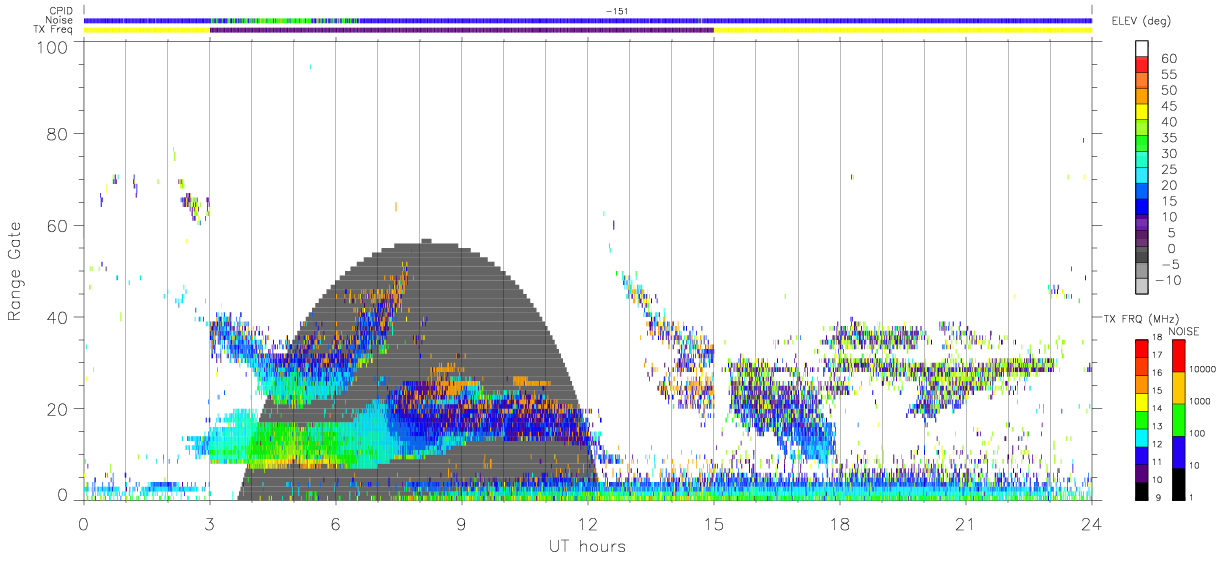Click the '-151' CPID value
1228x567 pixels.
(615, 11)
